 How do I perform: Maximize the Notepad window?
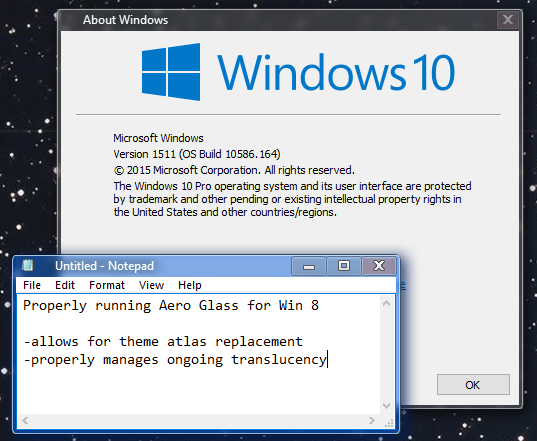click(x=344, y=266)
